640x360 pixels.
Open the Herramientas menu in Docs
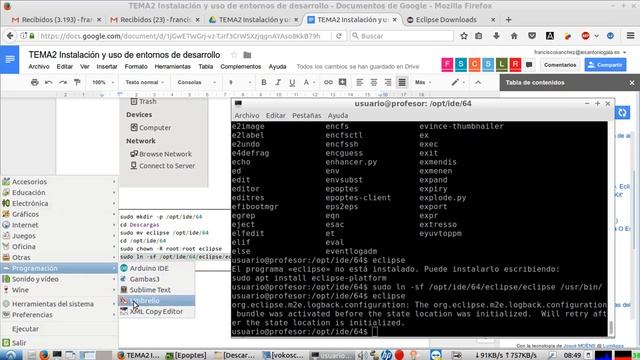pyautogui.click(x=172, y=67)
